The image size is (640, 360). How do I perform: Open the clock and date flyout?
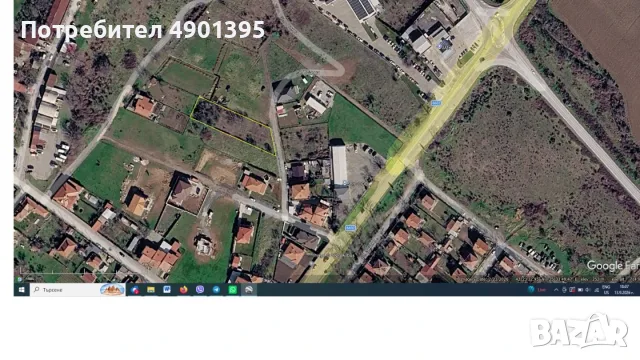coord(624,290)
